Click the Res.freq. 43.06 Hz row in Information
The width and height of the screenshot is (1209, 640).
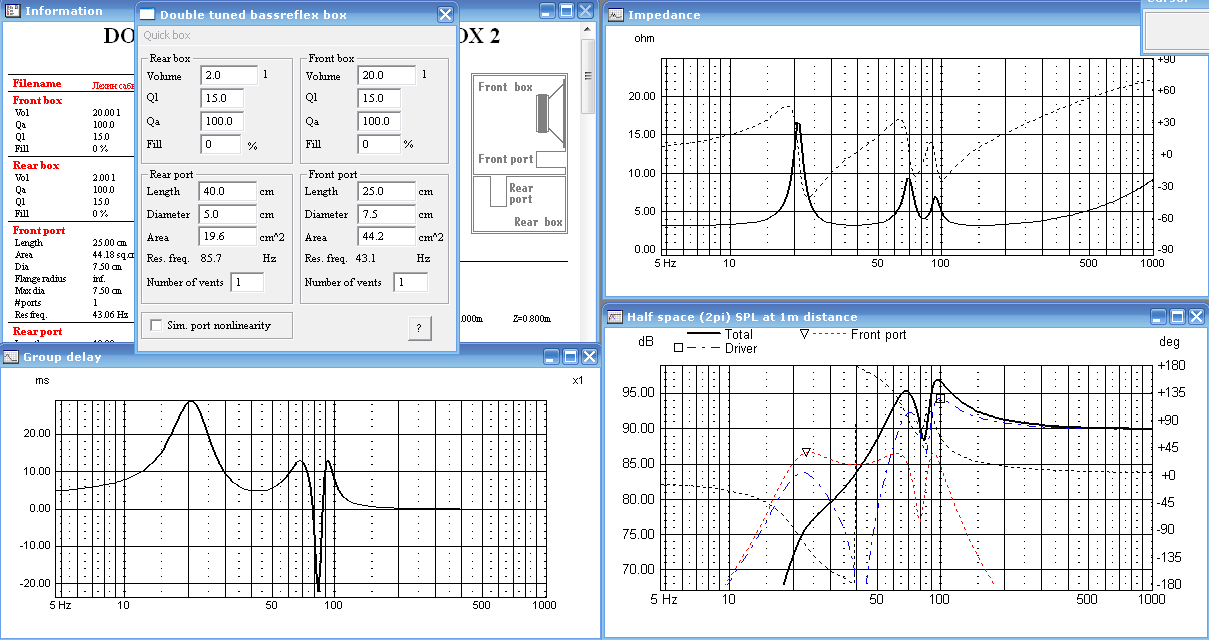[x=70, y=314]
